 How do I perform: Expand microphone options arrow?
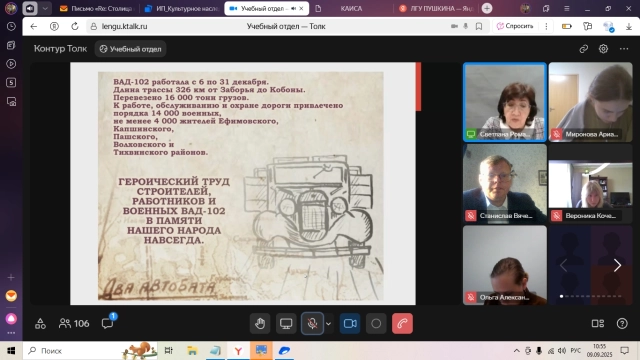[328, 324]
